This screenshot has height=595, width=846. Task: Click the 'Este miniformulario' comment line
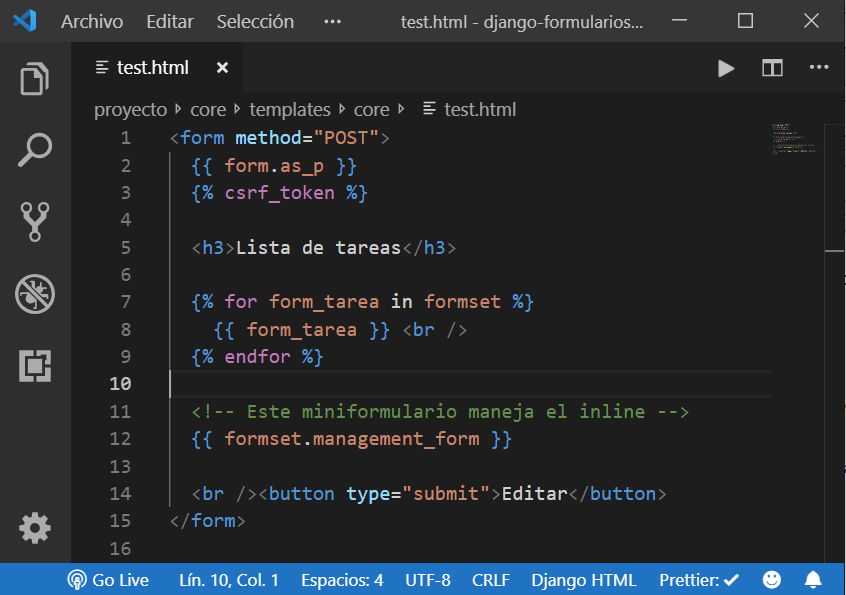pyautogui.click(x=440, y=412)
